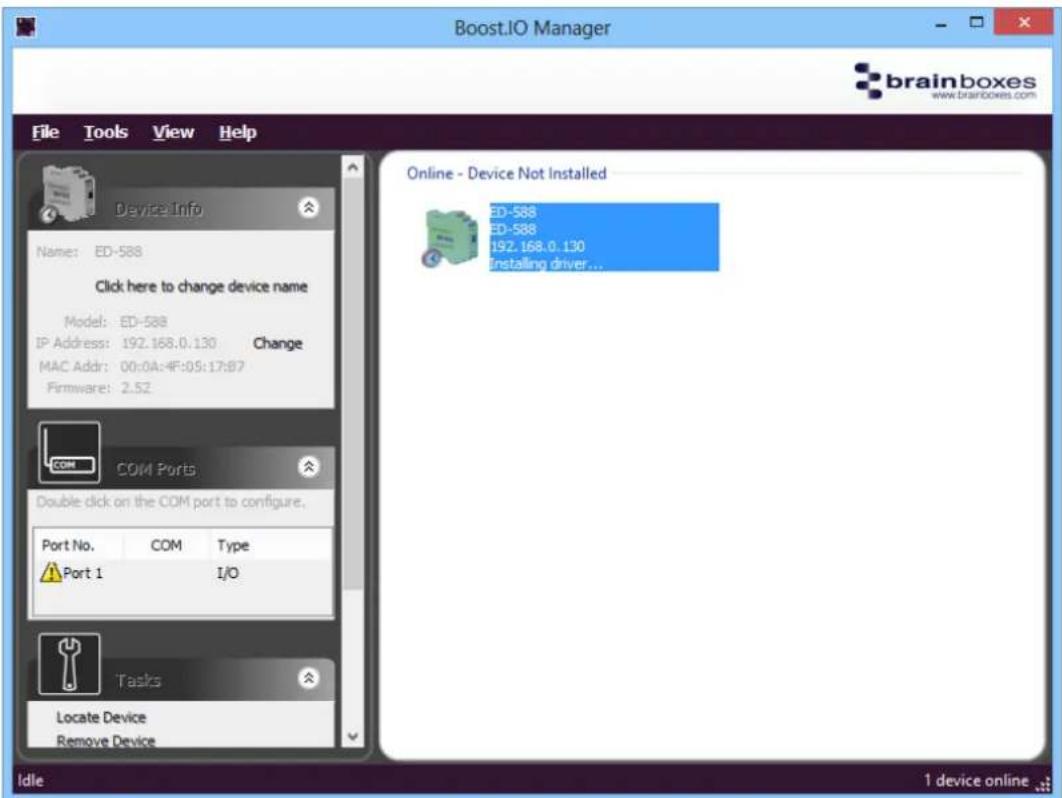Click the COM column header

[x=167, y=545]
